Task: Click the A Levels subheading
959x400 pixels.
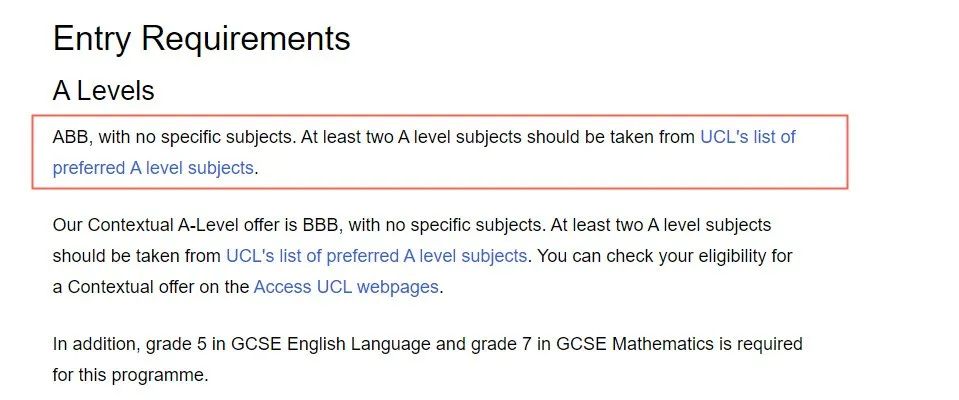Action: [x=103, y=91]
